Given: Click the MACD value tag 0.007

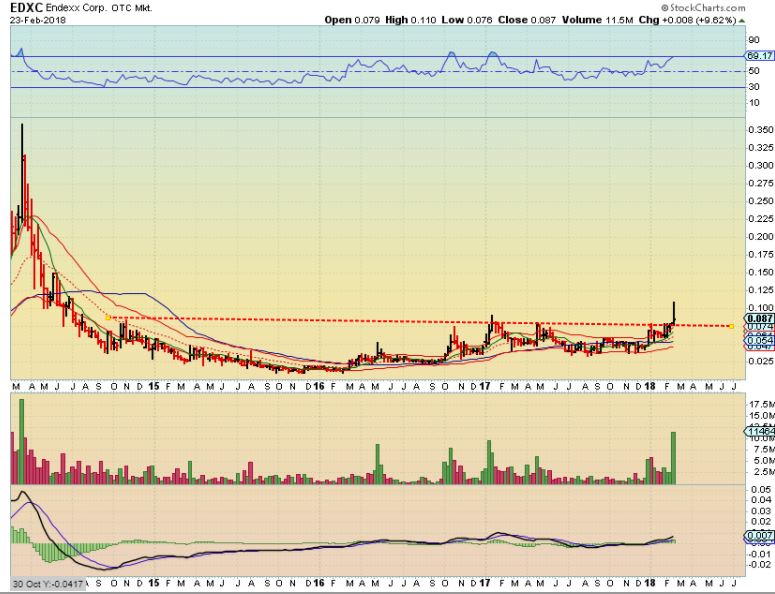Looking at the screenshot, I should pyautogui.click(x=760, y=536).
